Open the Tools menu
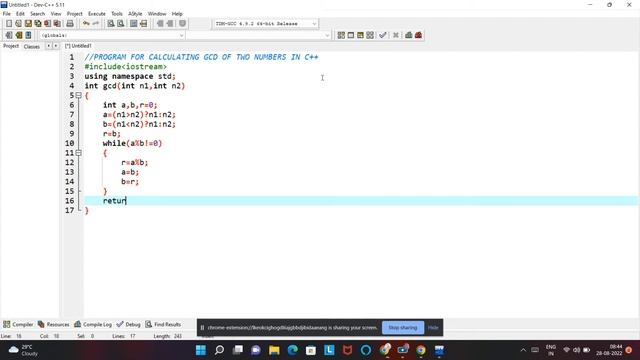The width and height of the screenshot is (640, 360). coord(117,13)
